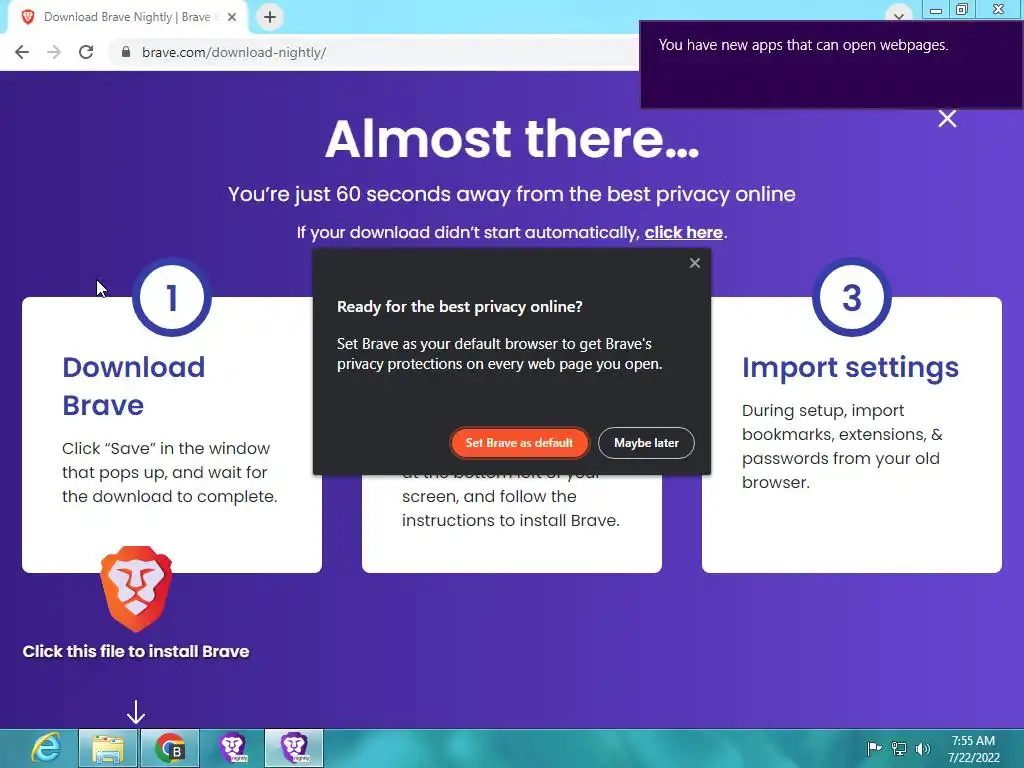
Task: Open the 'click here' download link
Action: click(x=683, y=232)
